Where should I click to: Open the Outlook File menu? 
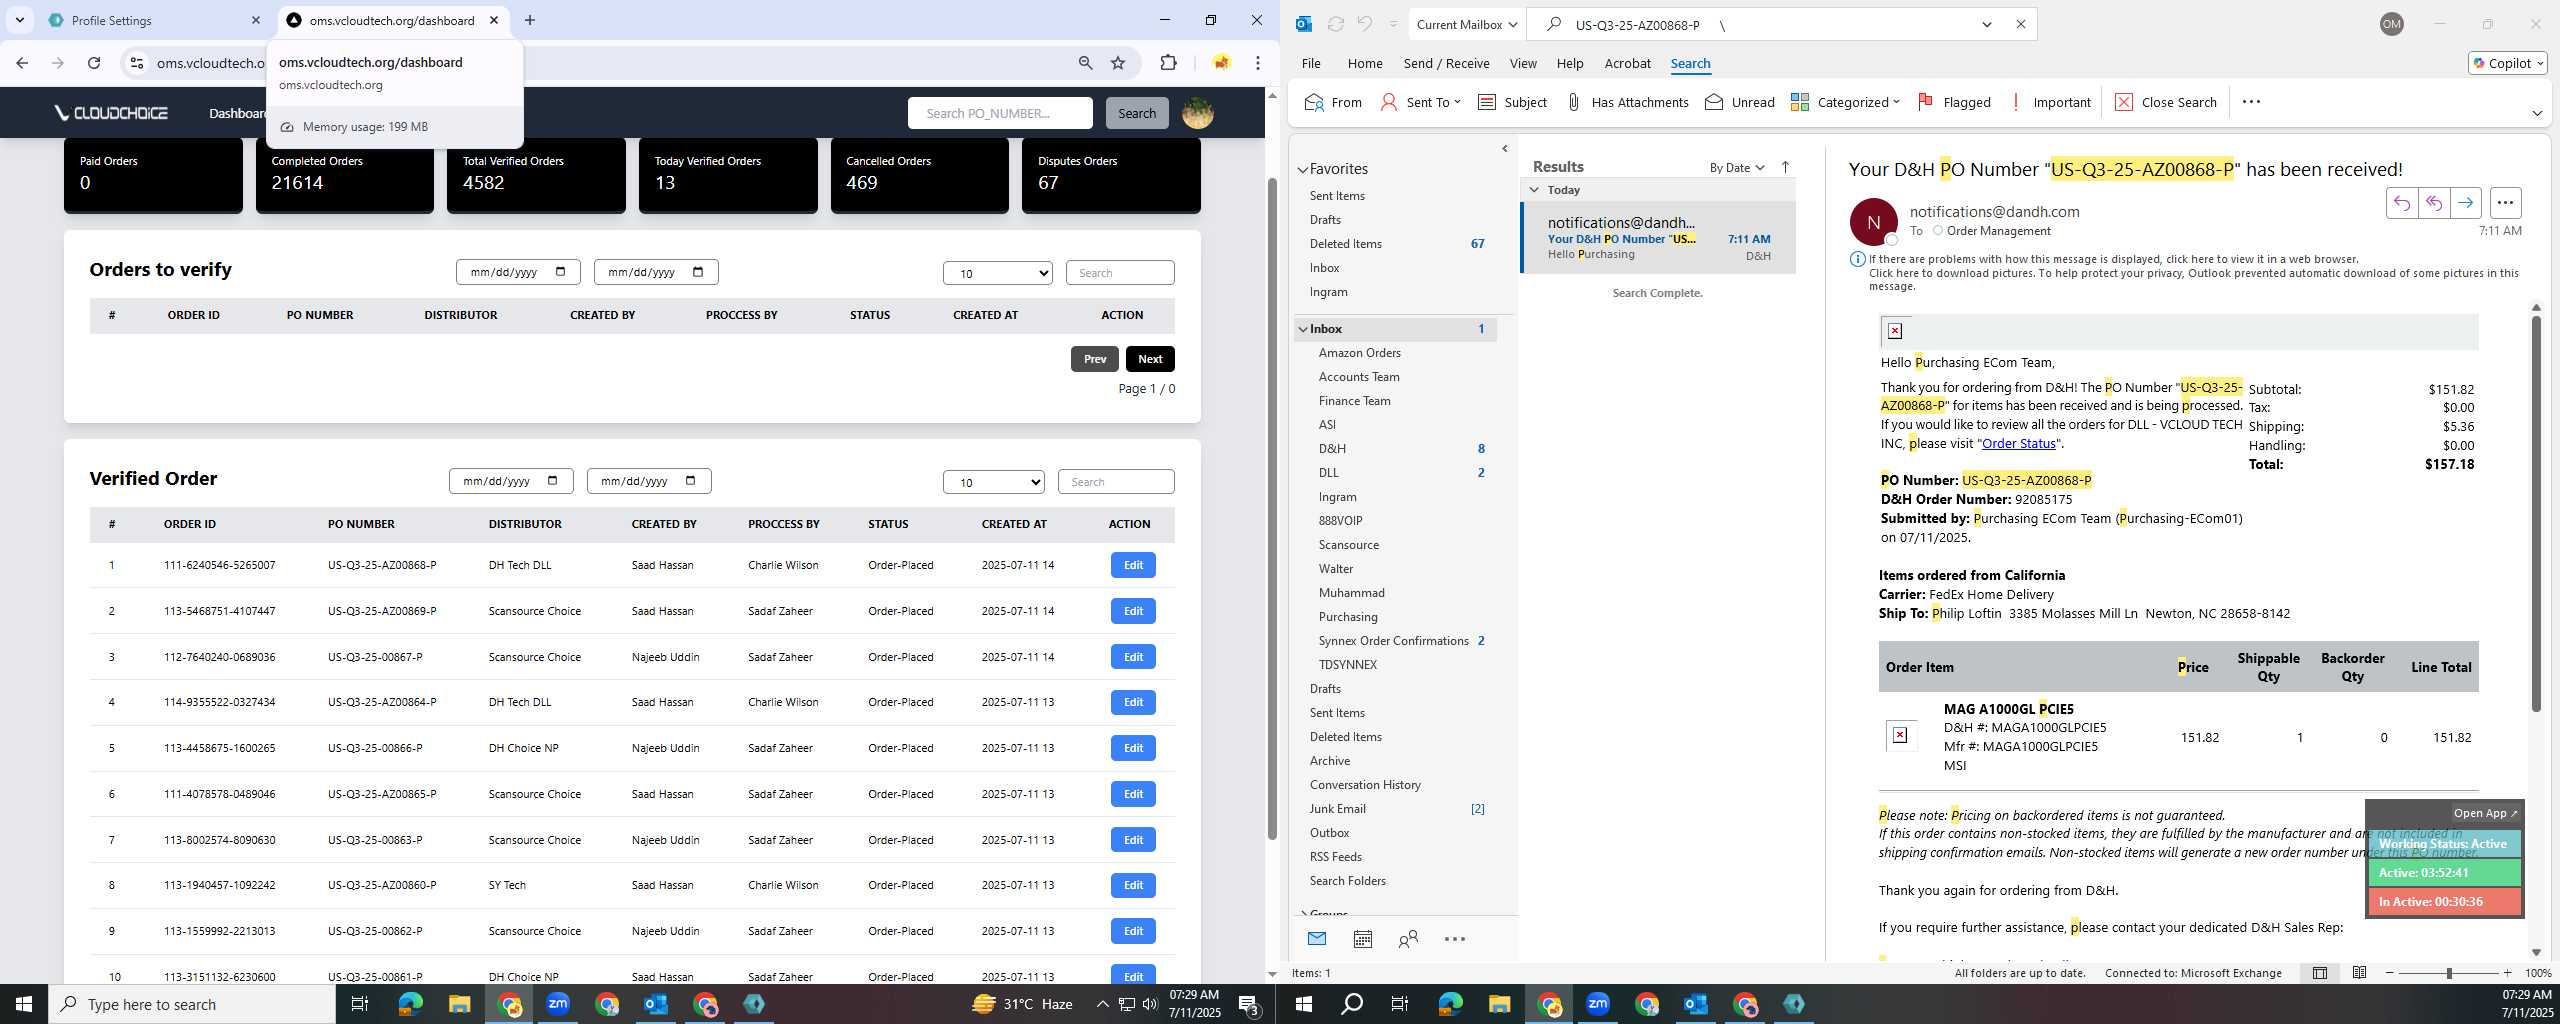[1311, 63]
